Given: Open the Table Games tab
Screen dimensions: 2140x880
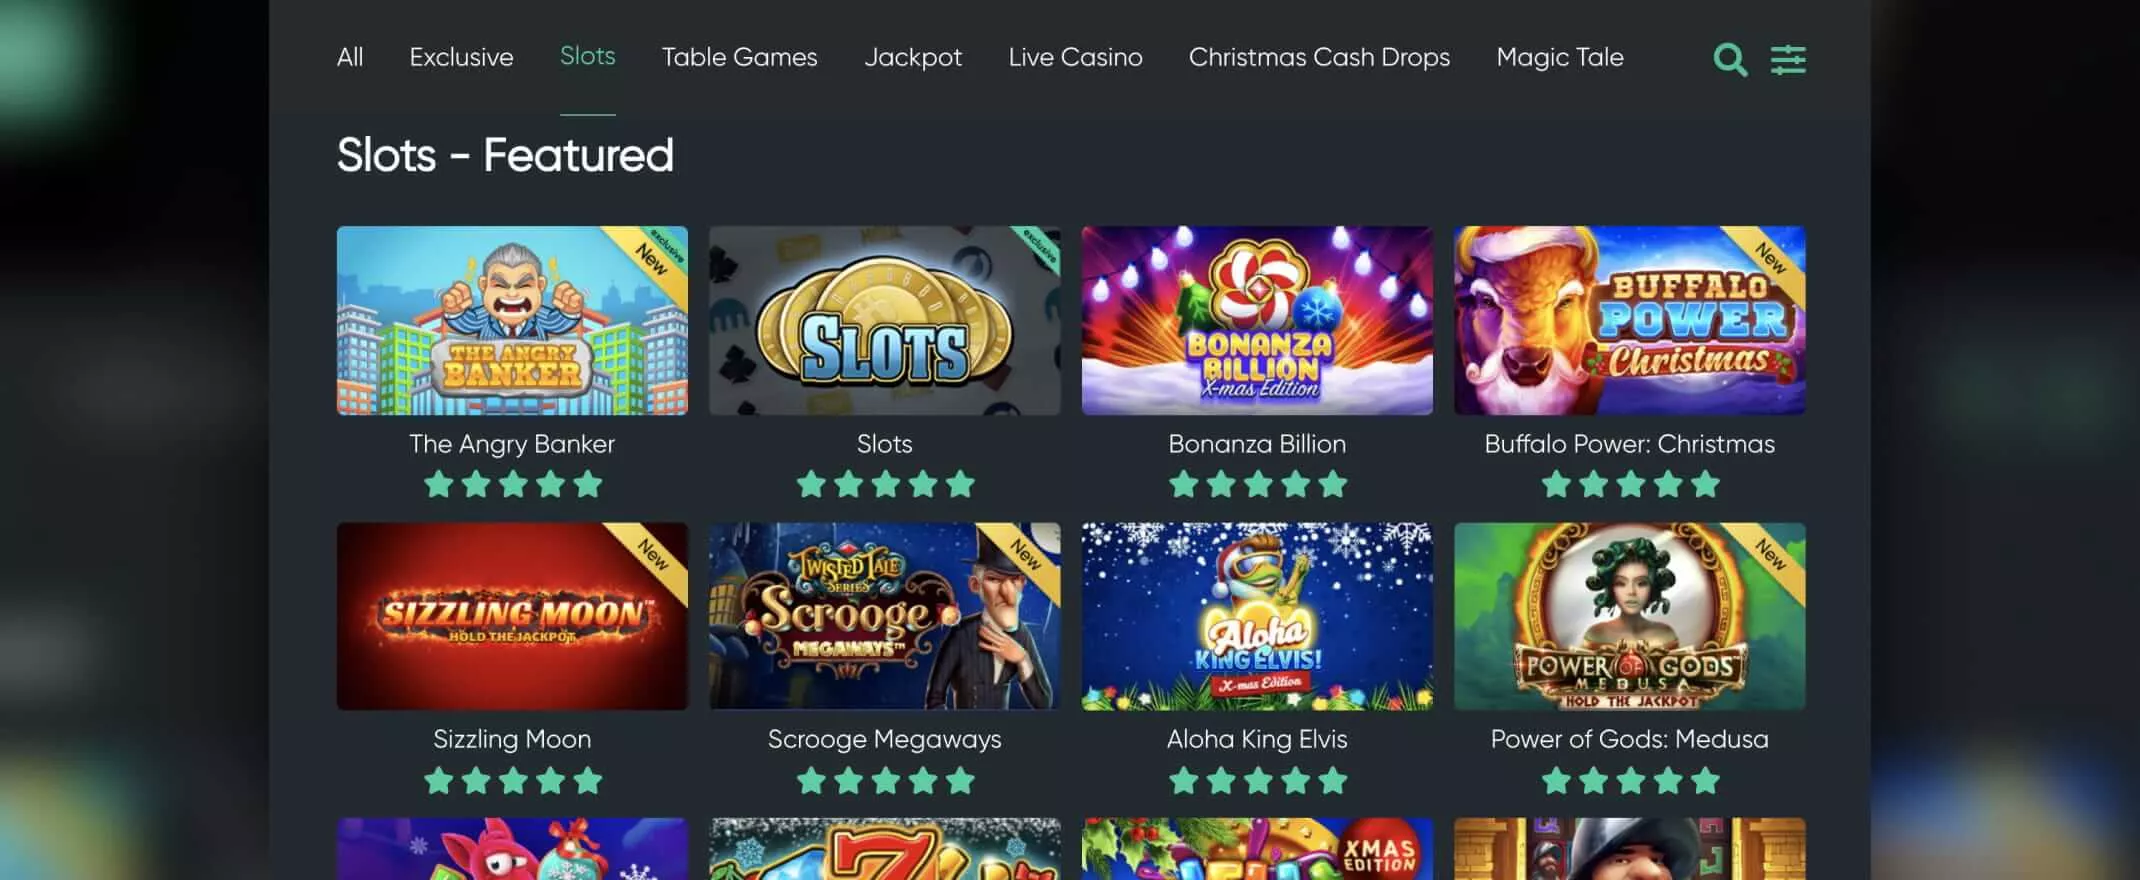Looking at the screenshot, I should tap(739, 57).
